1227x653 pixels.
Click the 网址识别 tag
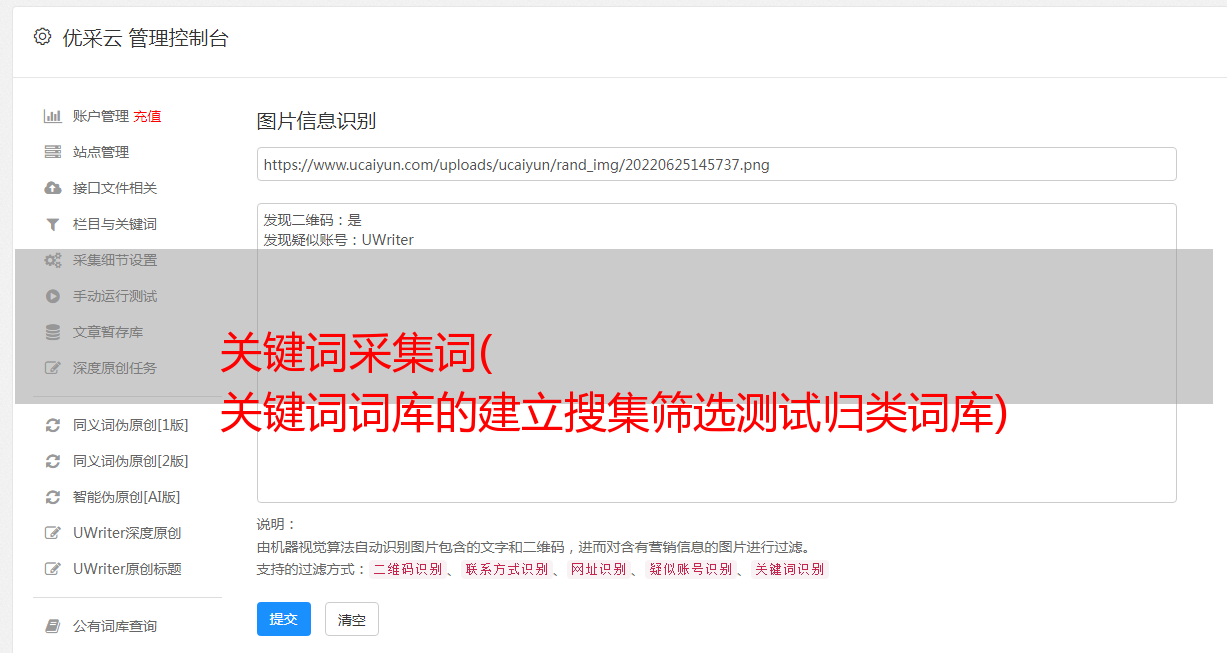pos(598,569)
